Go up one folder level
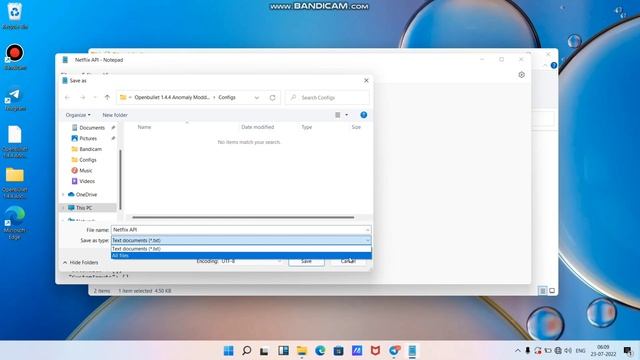This screenshot has width=640, height=360. point(107,98)
